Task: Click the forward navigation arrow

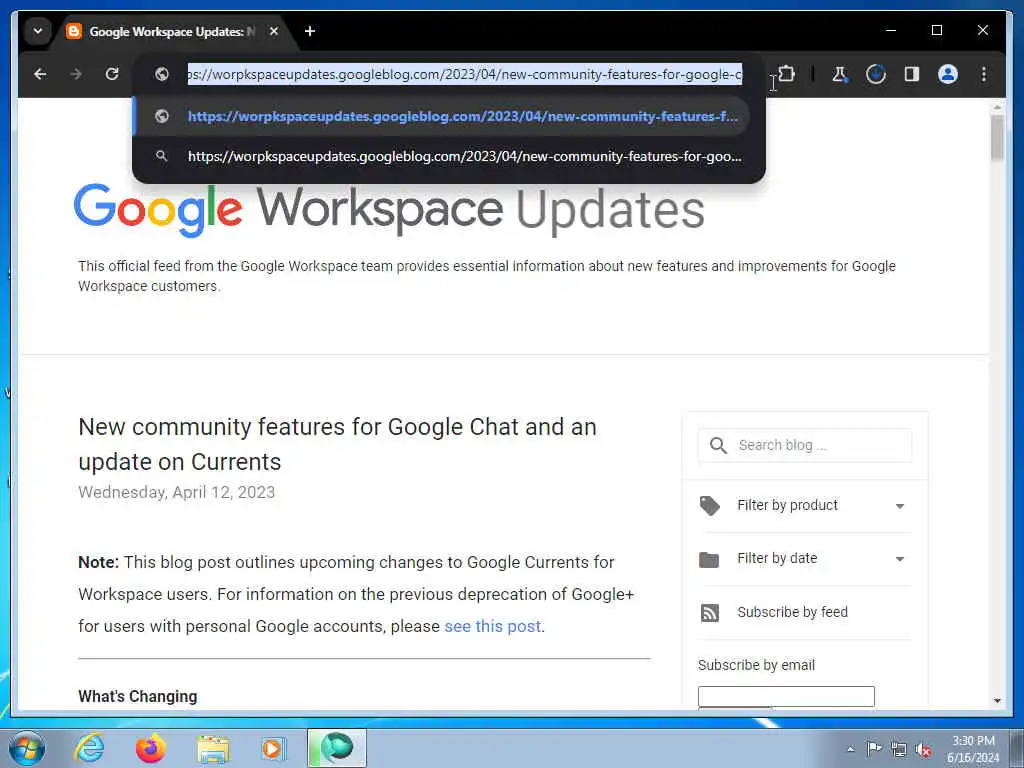Action: click(x=76, y=74)
